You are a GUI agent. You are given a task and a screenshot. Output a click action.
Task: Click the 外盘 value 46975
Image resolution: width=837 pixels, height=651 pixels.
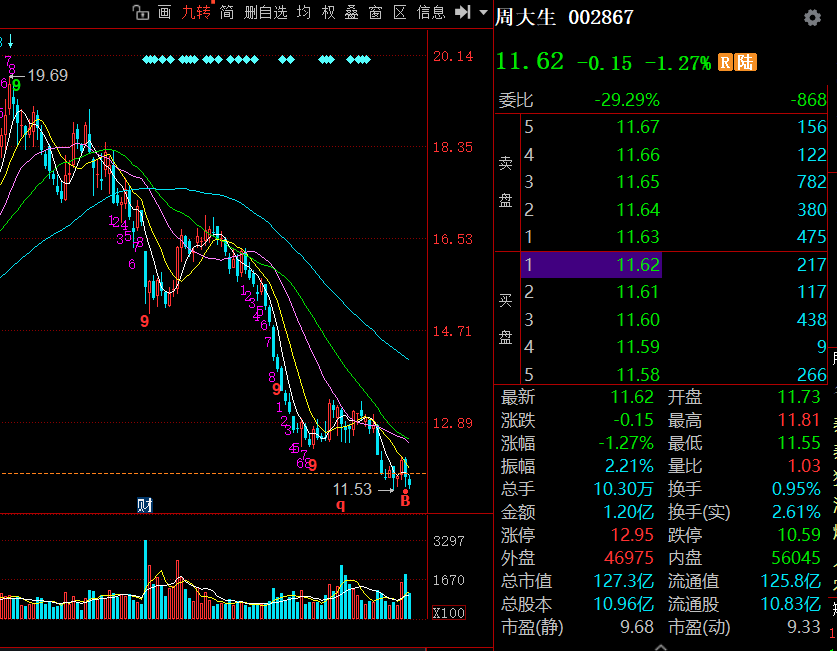(629, 558)
